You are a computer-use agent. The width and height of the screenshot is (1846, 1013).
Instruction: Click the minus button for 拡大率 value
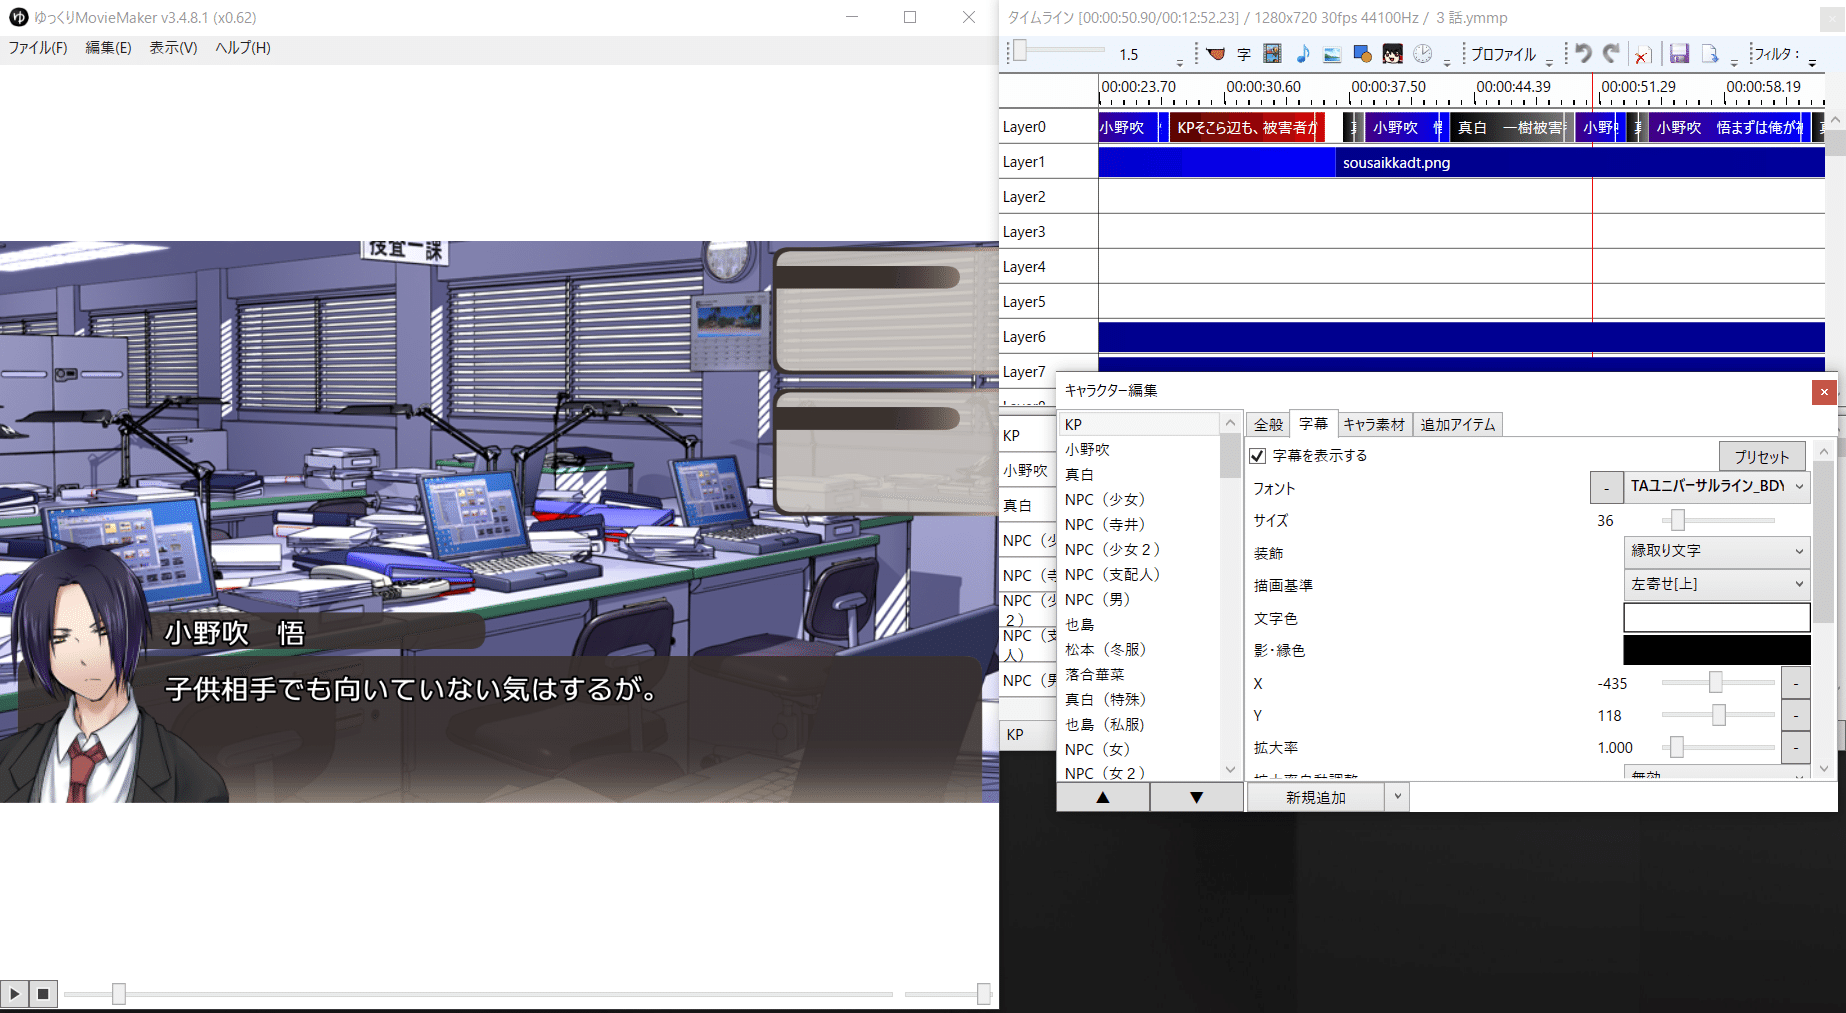1796,747
